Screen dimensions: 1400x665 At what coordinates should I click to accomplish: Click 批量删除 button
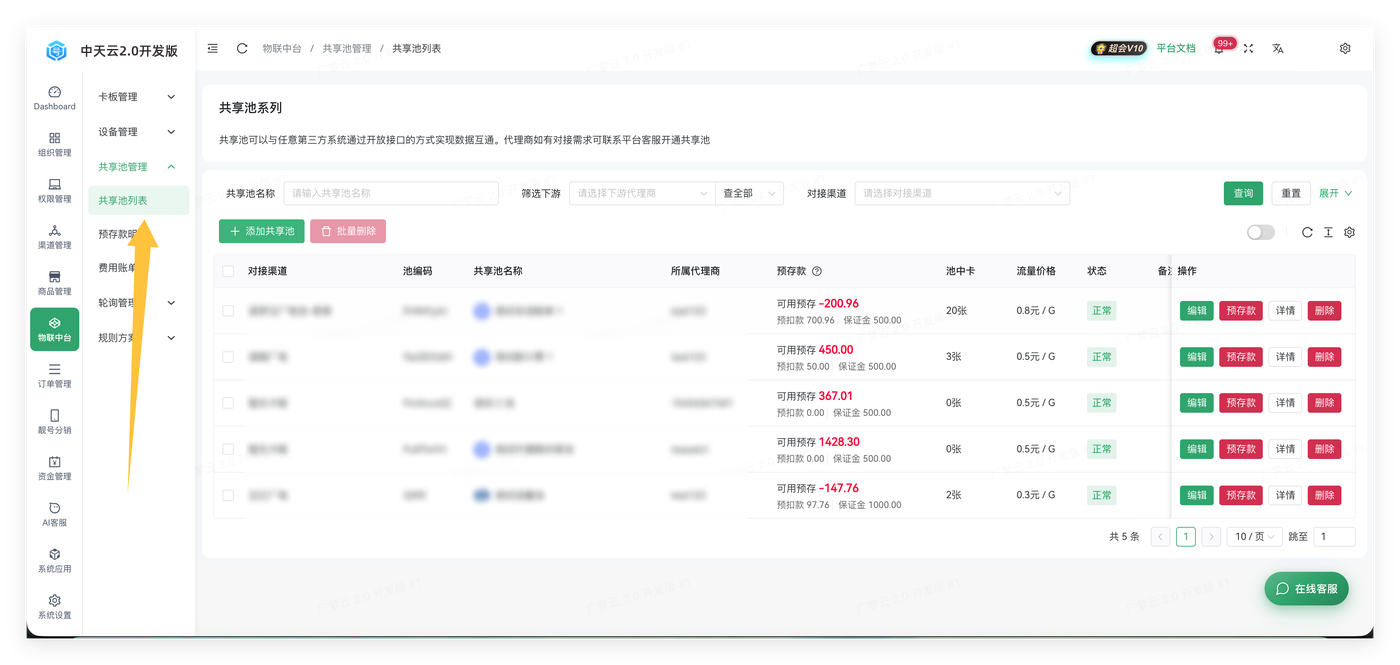(348, 231)
